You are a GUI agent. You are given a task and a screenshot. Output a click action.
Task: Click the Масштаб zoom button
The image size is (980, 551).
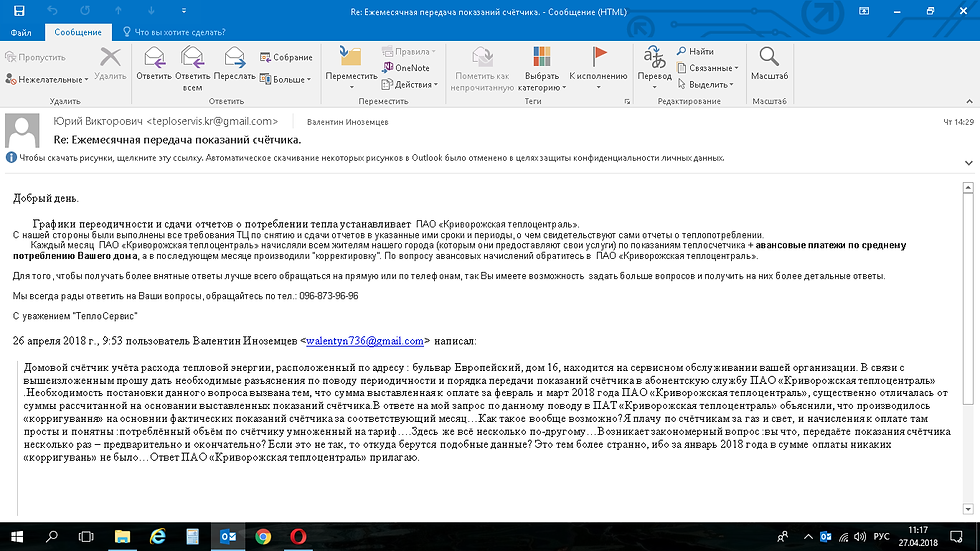pyautogui.click(x=769, y=64)
